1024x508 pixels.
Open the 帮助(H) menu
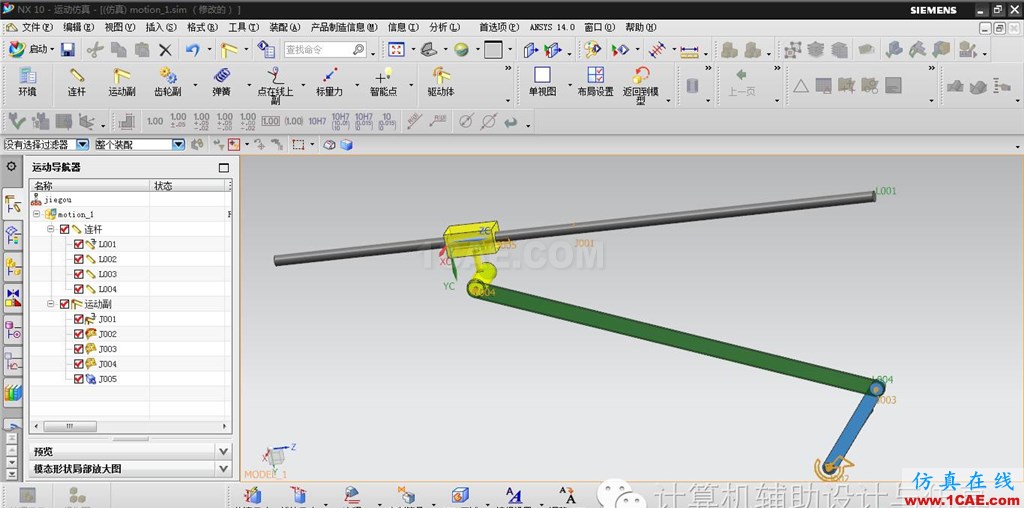pos(641,27)
